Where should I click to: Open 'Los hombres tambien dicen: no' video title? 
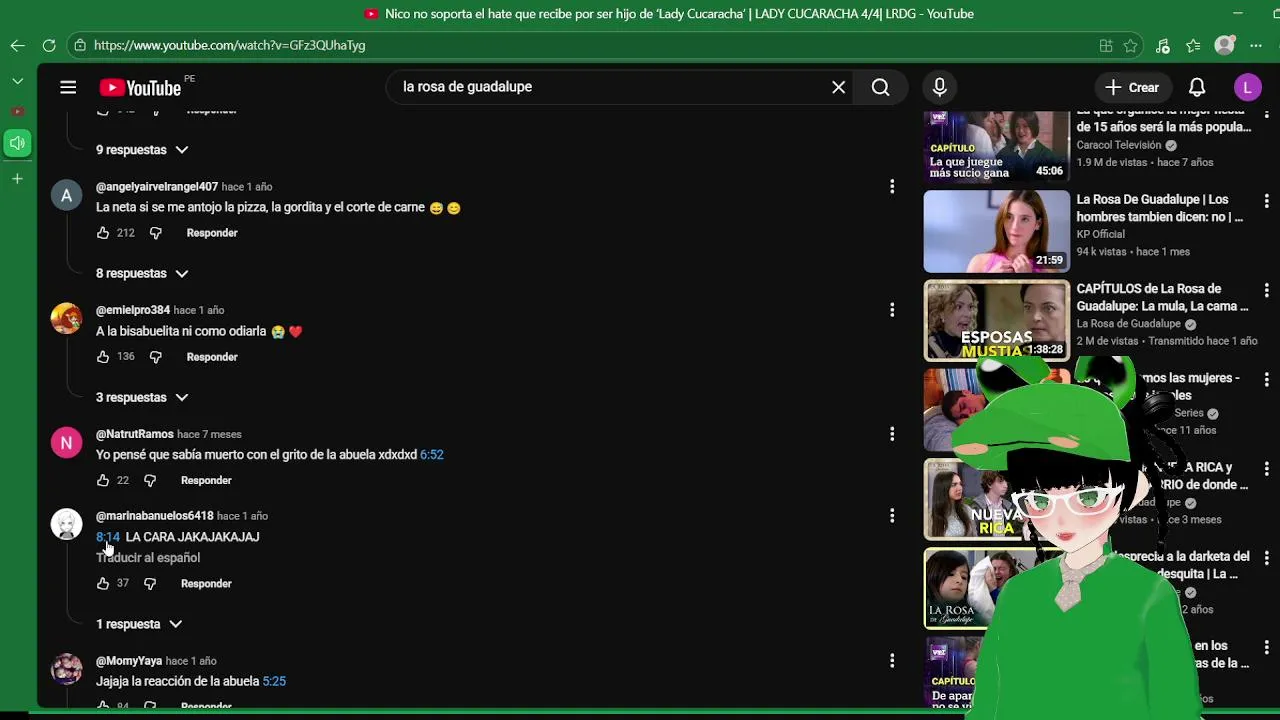tap(1160, 208)
